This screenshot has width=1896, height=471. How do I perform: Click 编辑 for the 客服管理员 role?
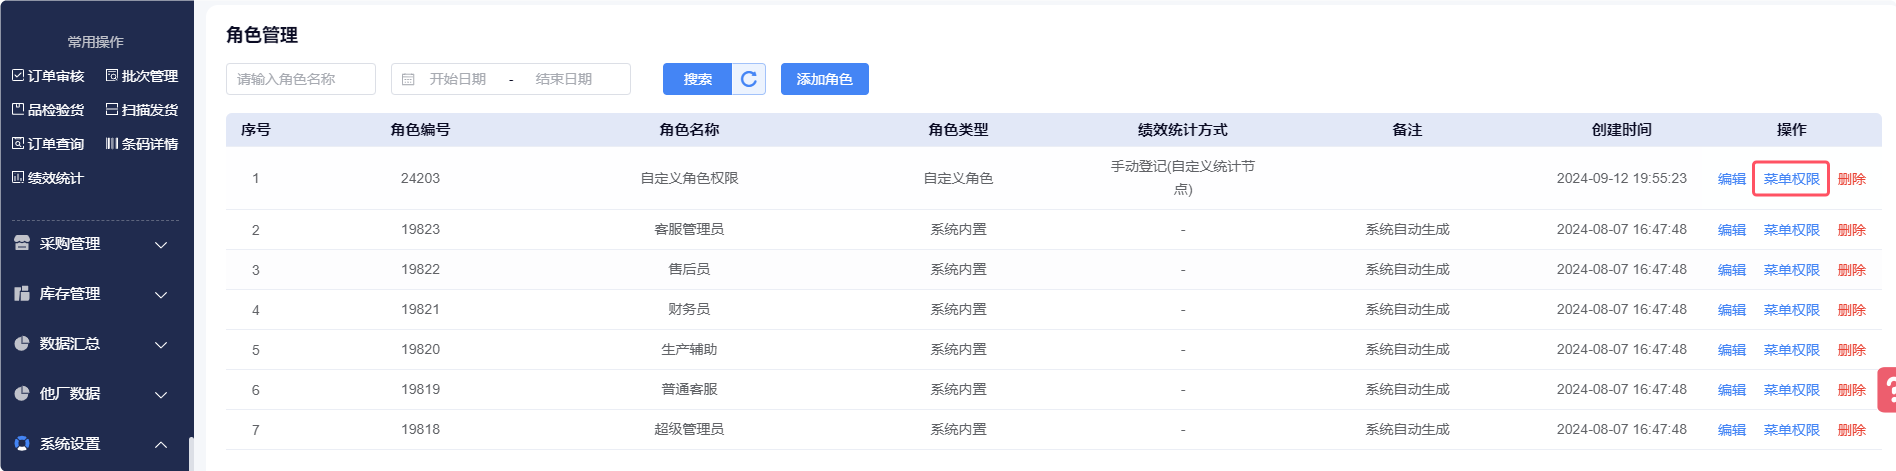[x=1731, y=230]
